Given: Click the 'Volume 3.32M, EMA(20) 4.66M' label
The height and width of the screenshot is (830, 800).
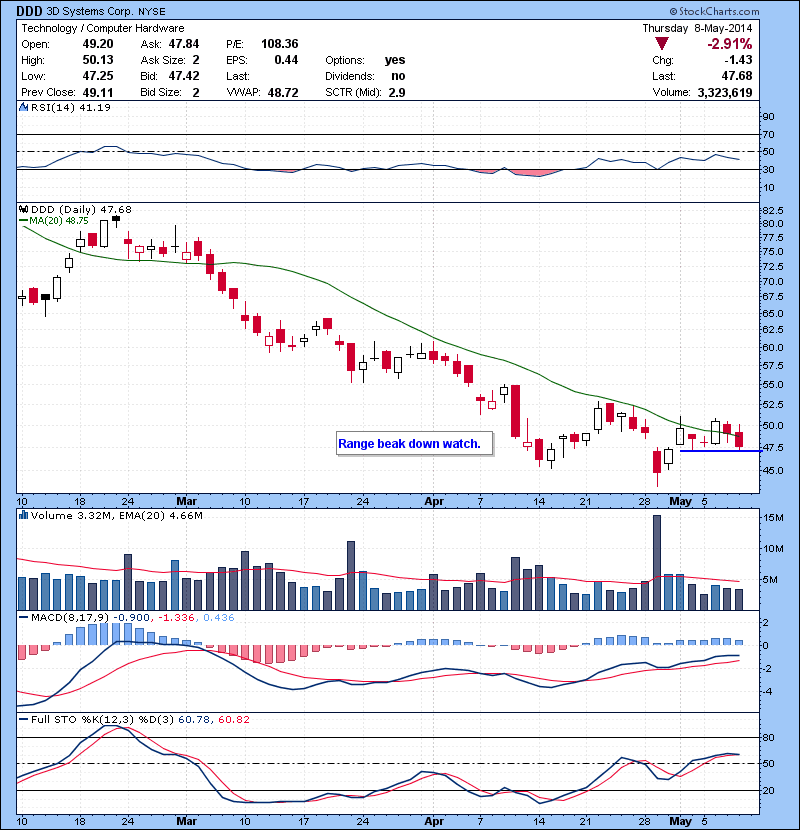Looking at the screenshot, I should click(116, 515).
